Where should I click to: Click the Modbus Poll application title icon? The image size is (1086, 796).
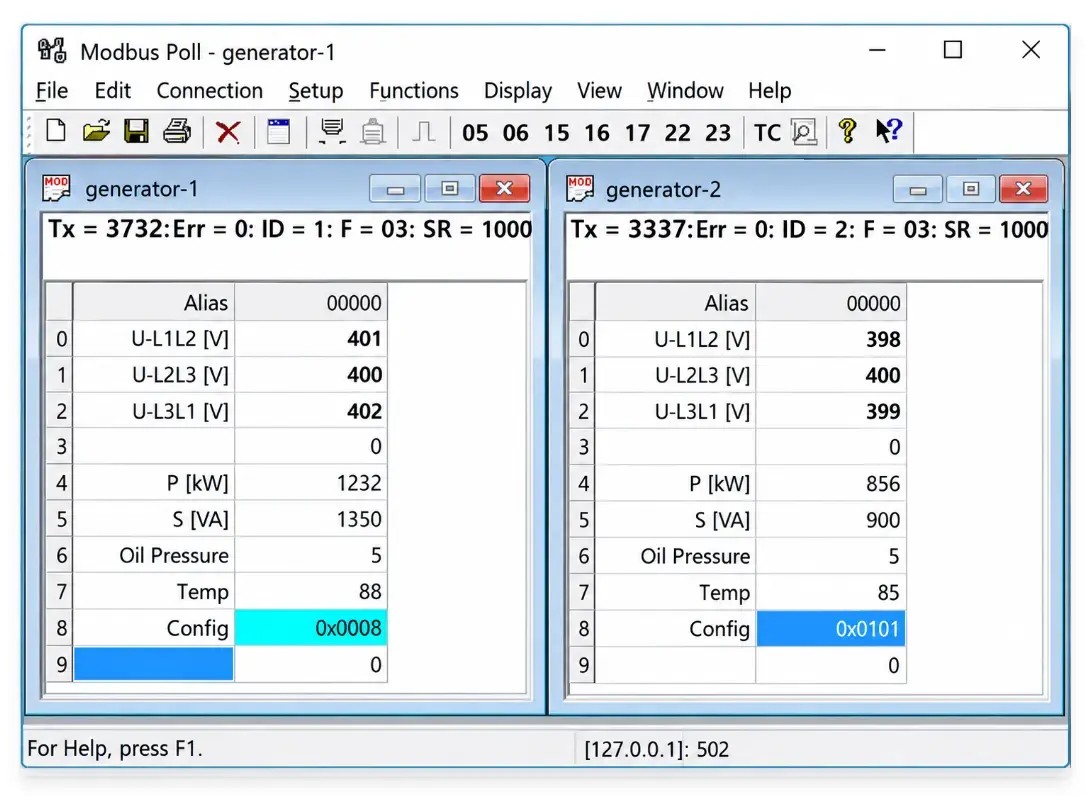tap(52, 51)
